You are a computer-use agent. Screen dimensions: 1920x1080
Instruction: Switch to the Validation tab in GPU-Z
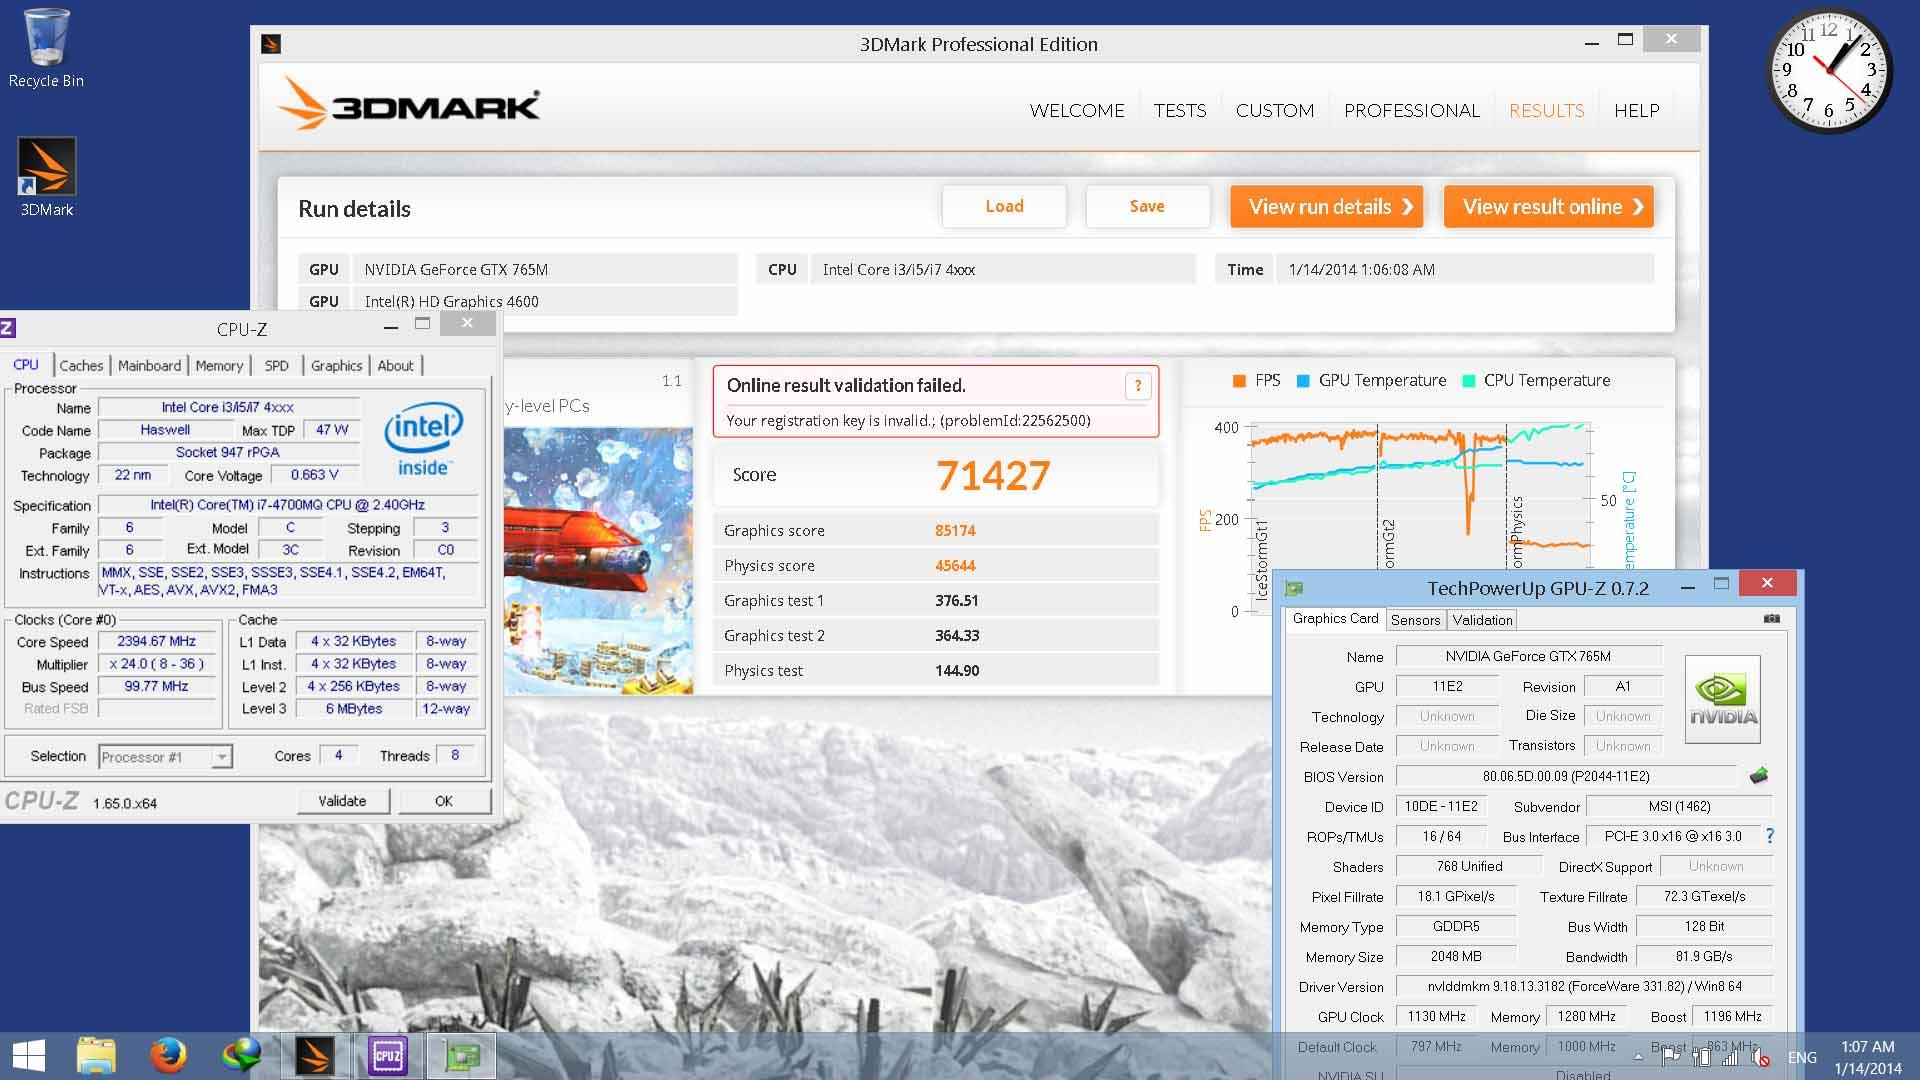coord(1482,620)
